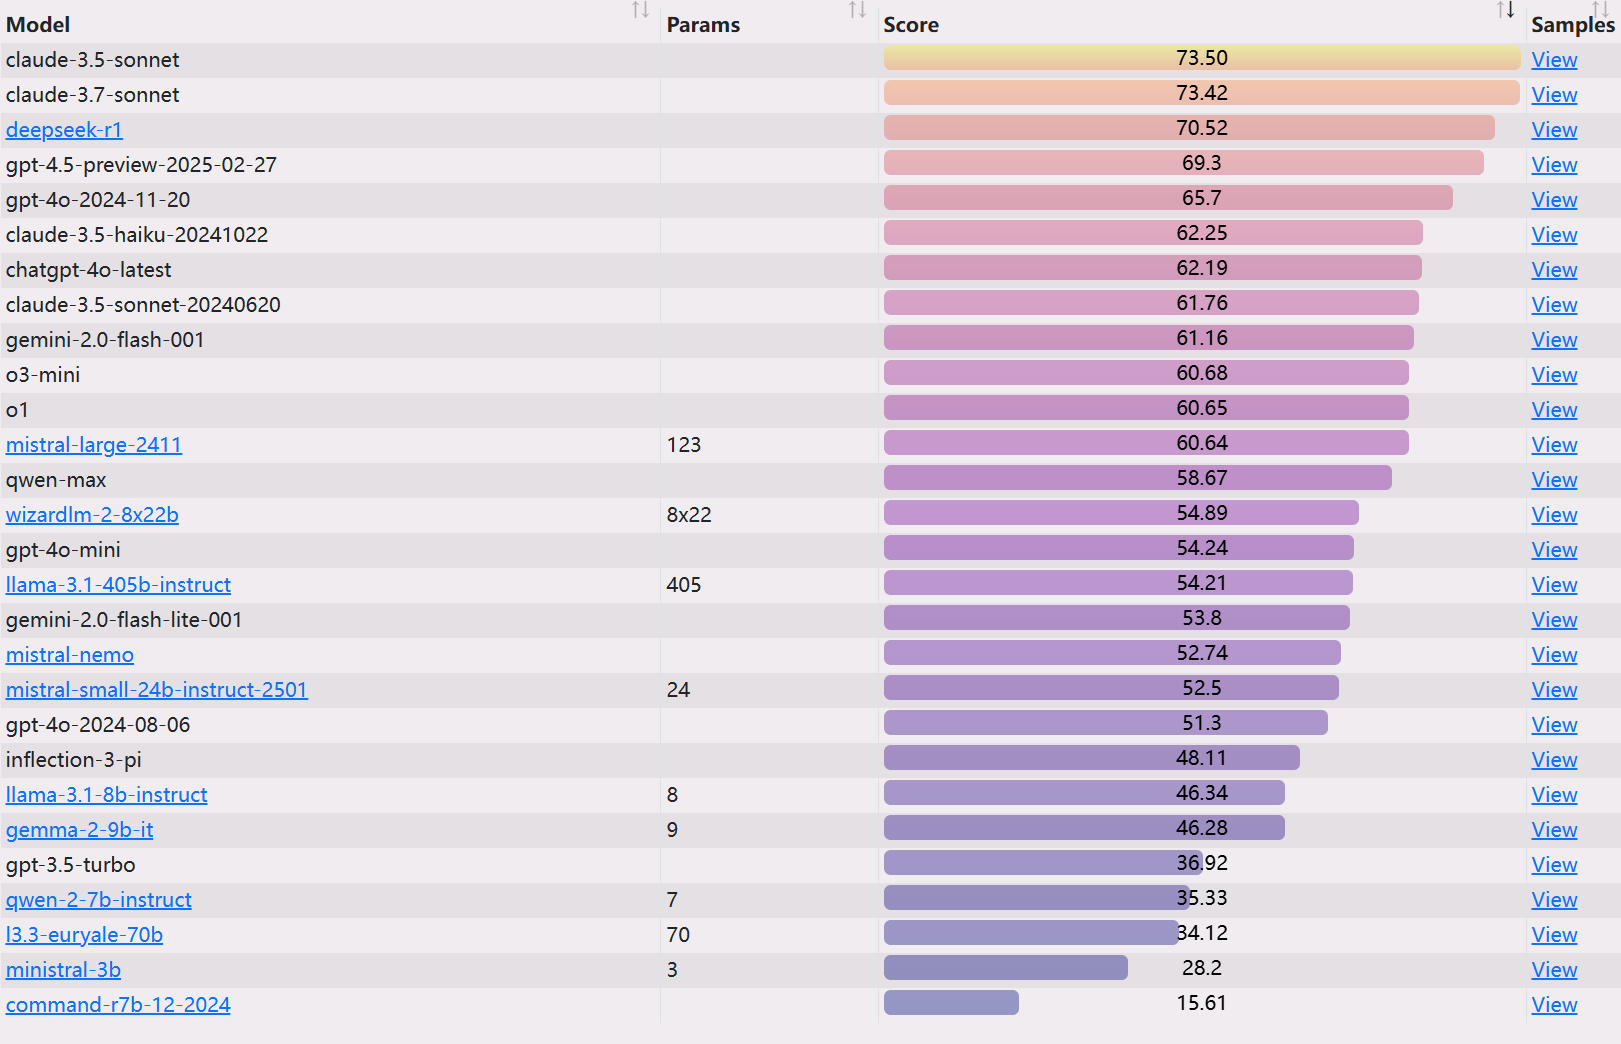Click the Params column sort arrows icon
This screenshot has width=1621, height=1044.
tap(857, 10)
